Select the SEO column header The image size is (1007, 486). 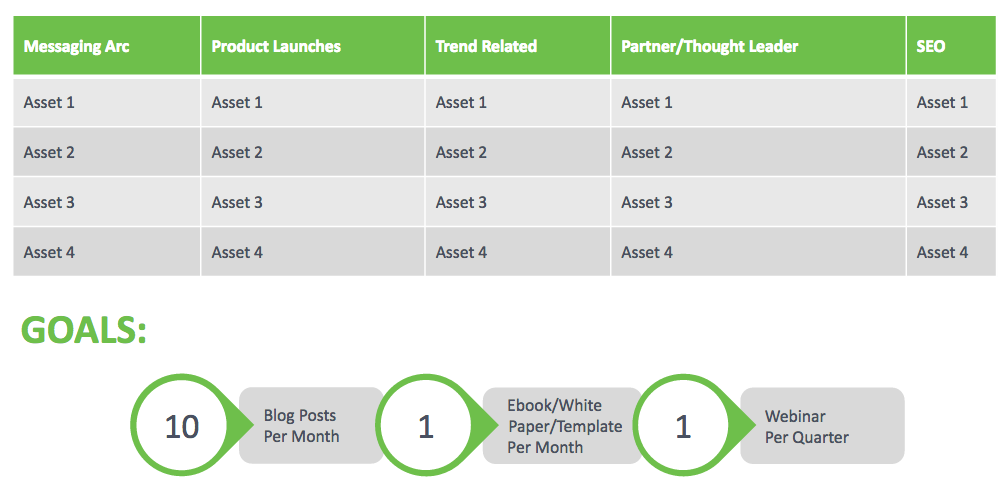931,46
